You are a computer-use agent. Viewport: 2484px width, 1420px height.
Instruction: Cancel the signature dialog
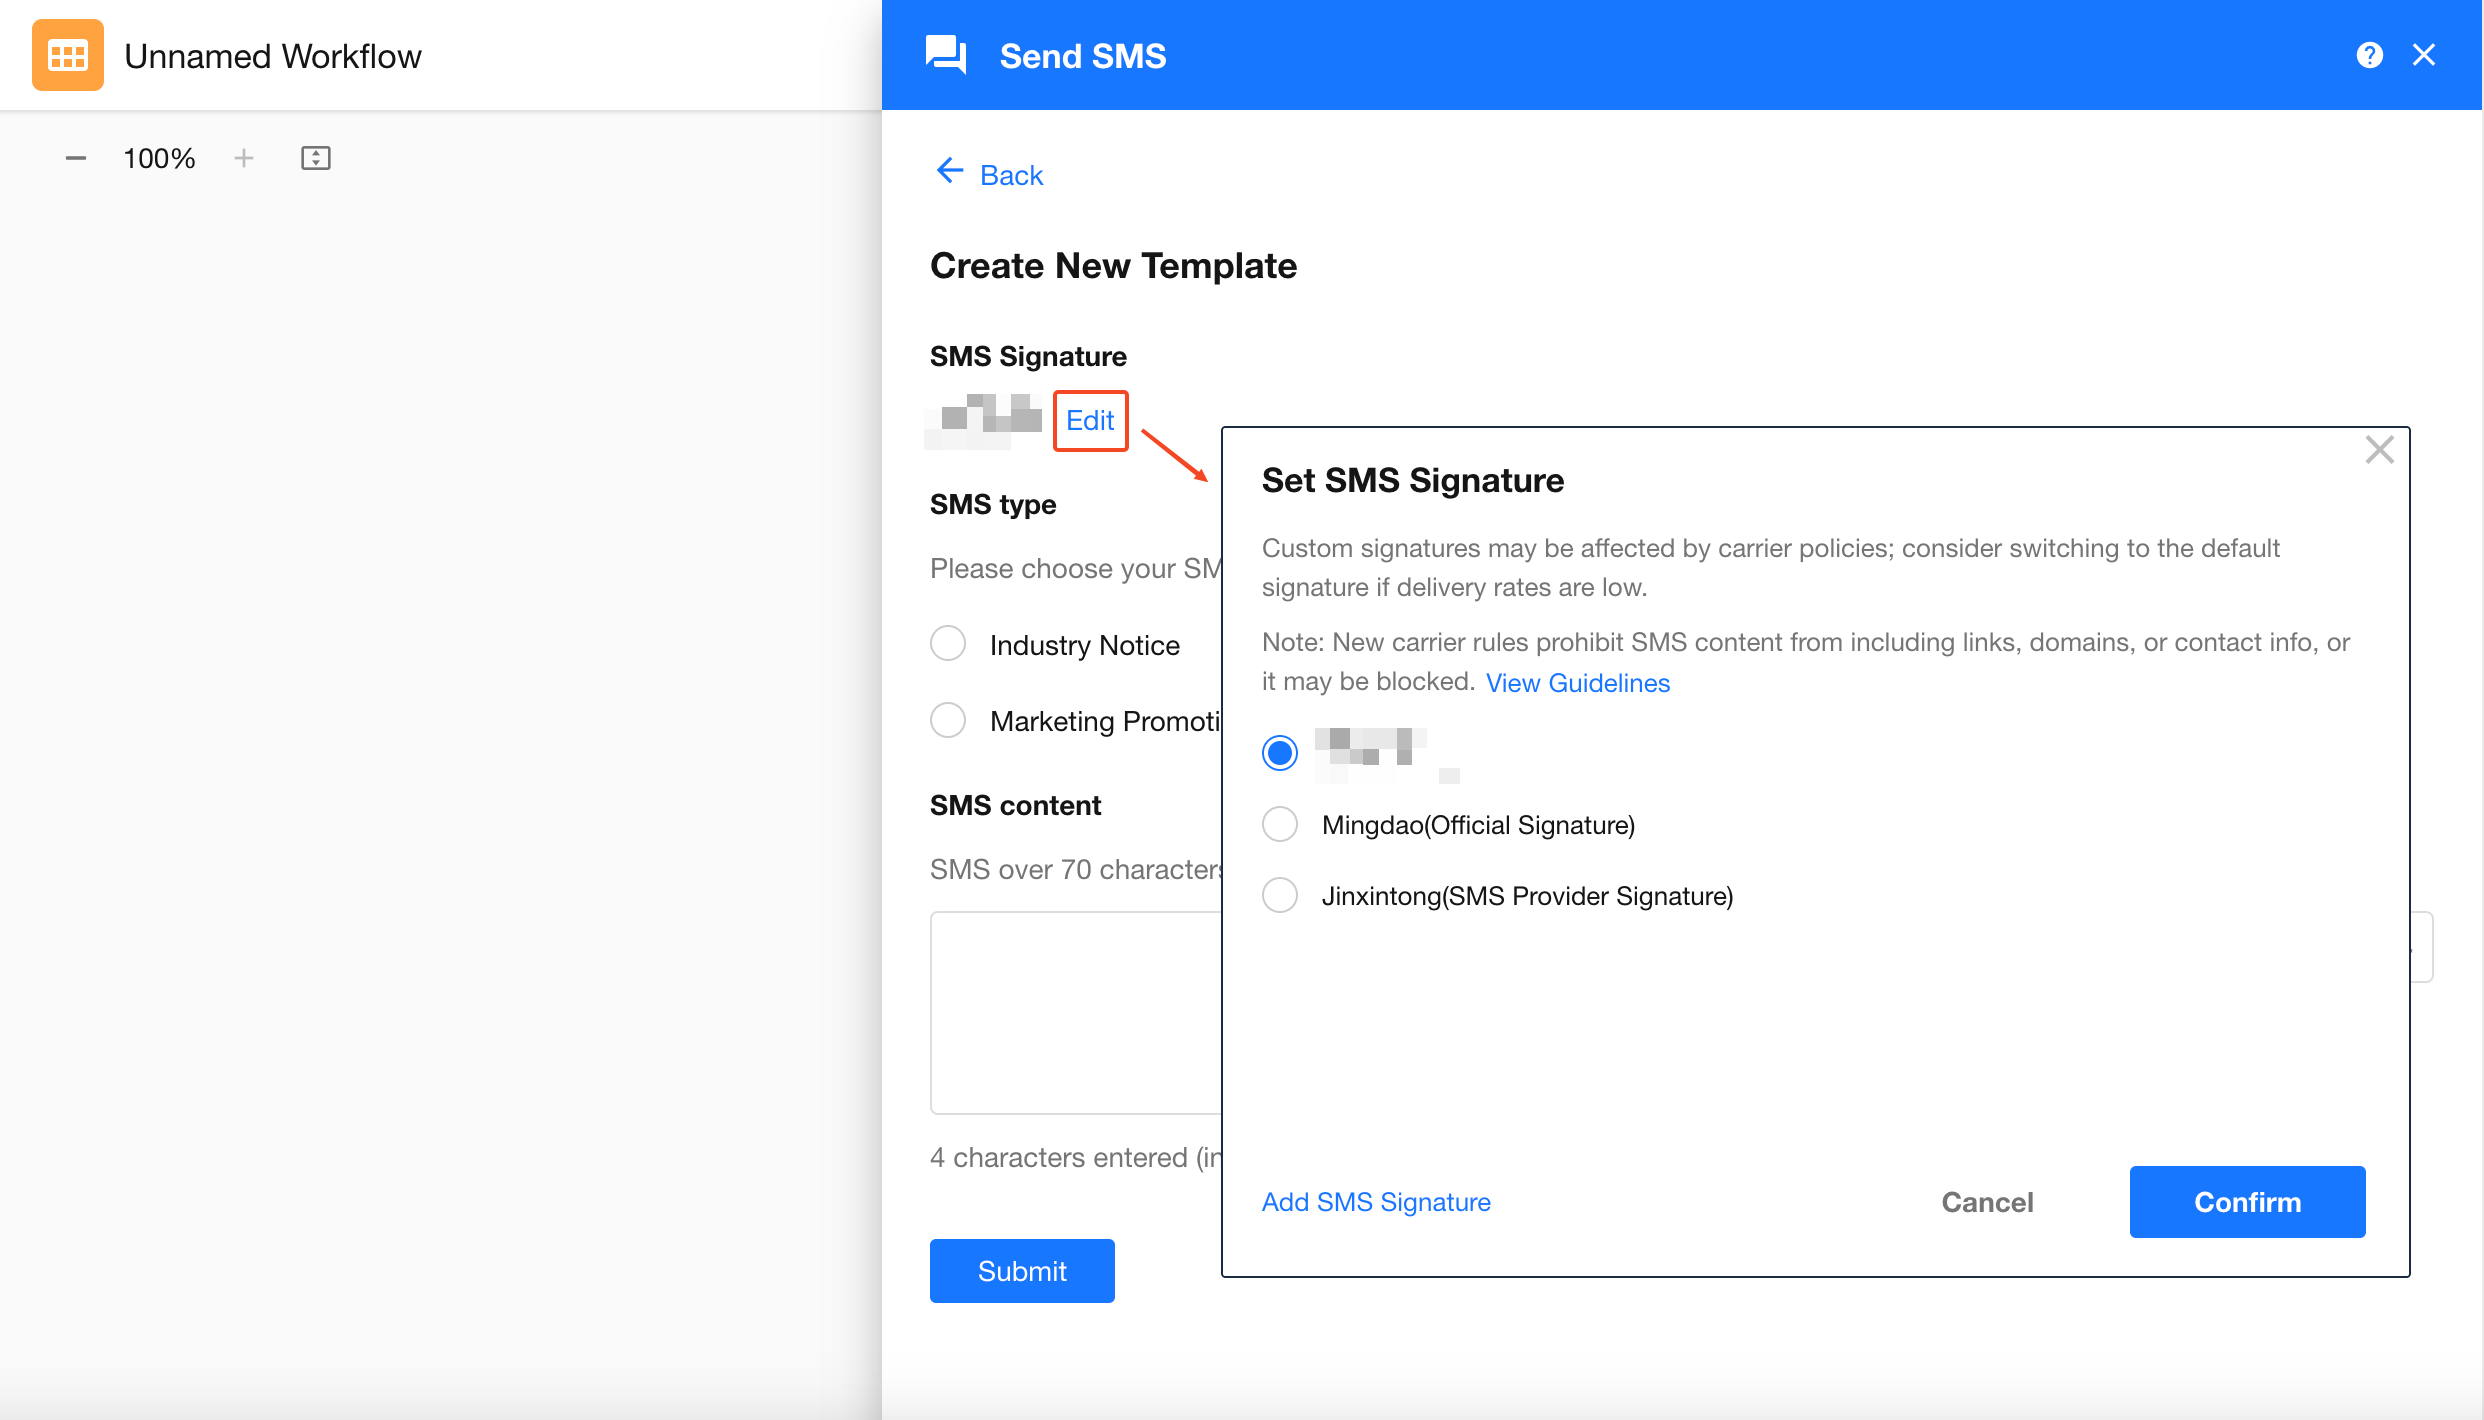(x=1987, y=1202)
